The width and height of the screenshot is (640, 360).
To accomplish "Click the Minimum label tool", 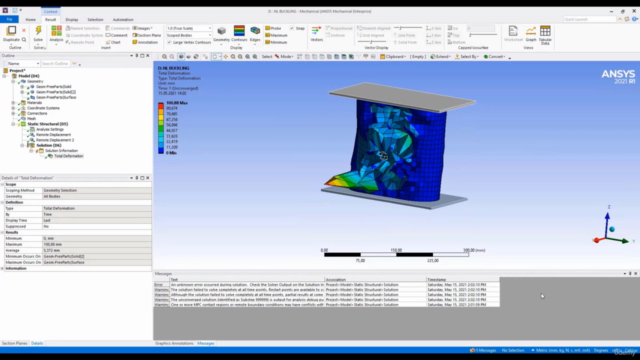I will click(x=276, y=42).
